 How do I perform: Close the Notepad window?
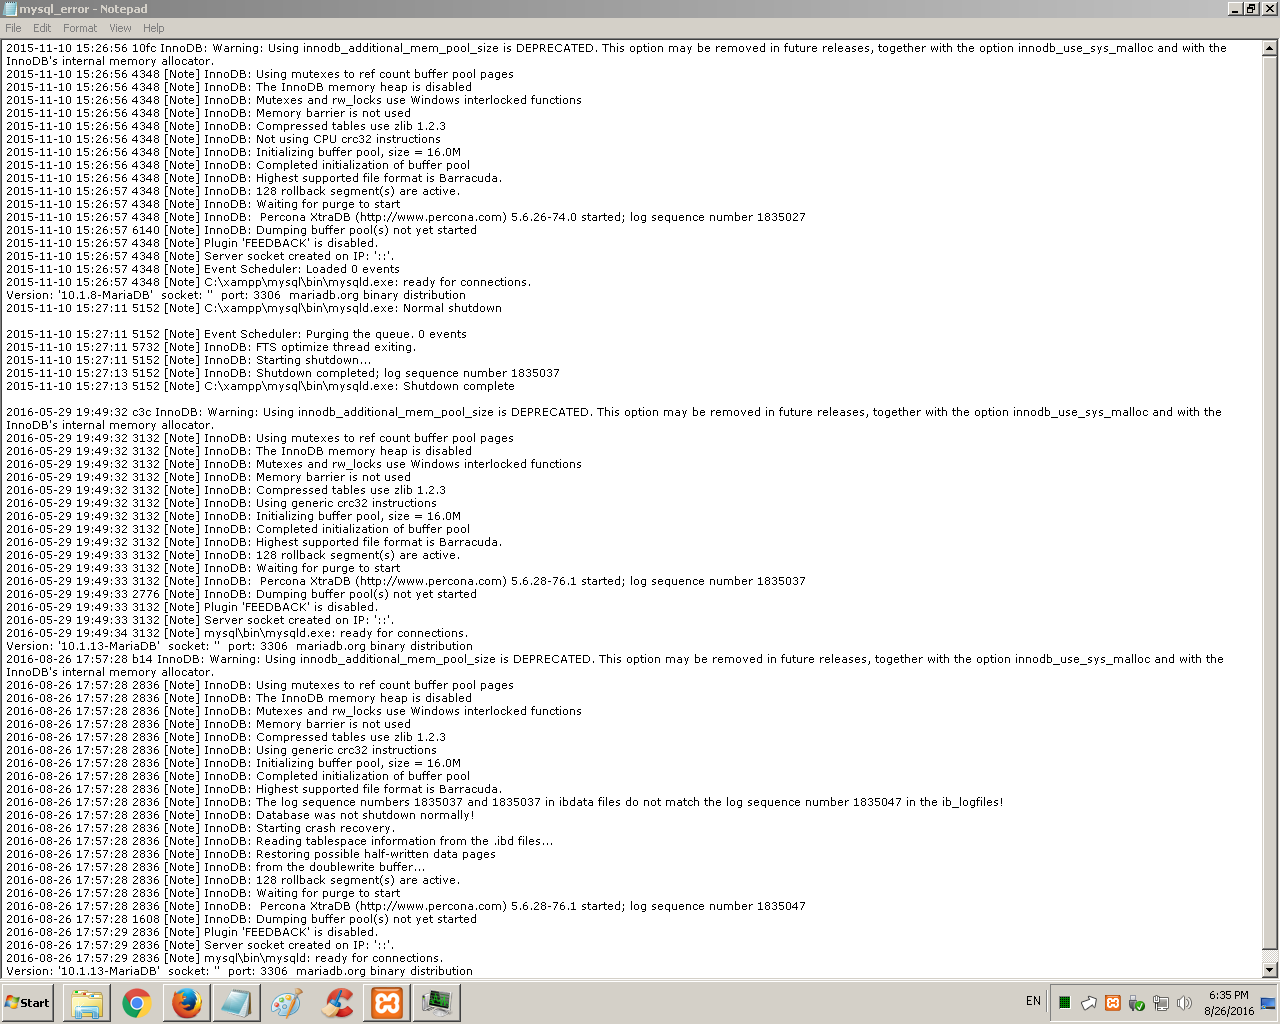point(1269,9)
